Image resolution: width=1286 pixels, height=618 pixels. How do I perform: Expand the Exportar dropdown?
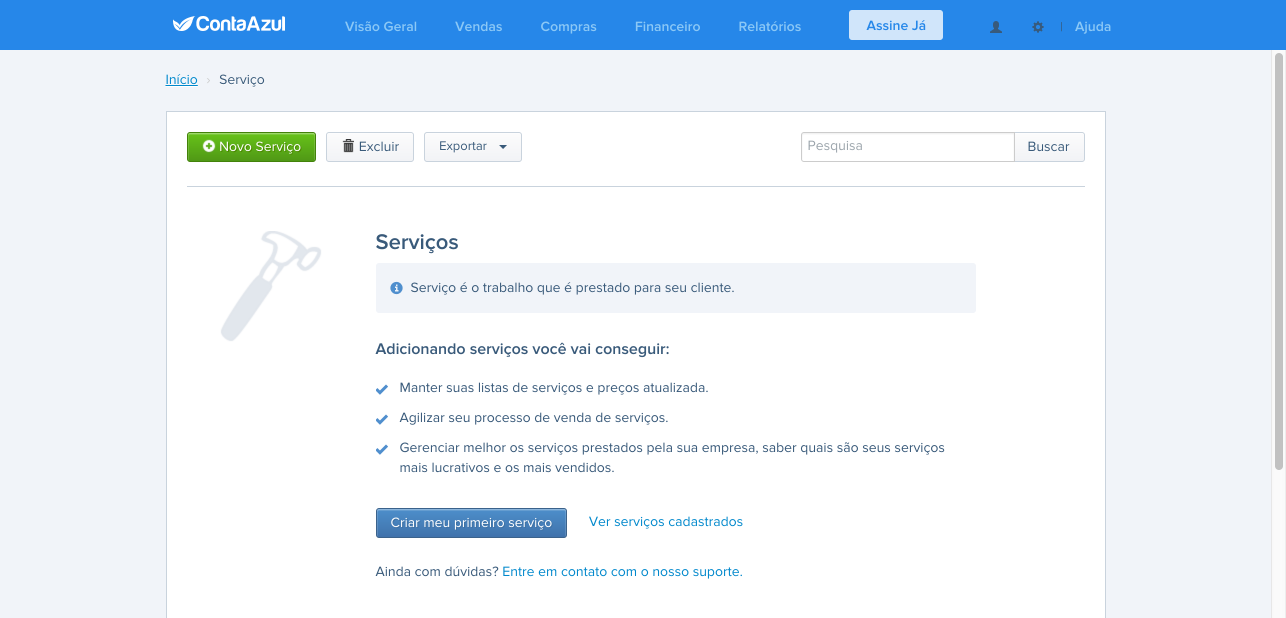click(x=473, y=147)
